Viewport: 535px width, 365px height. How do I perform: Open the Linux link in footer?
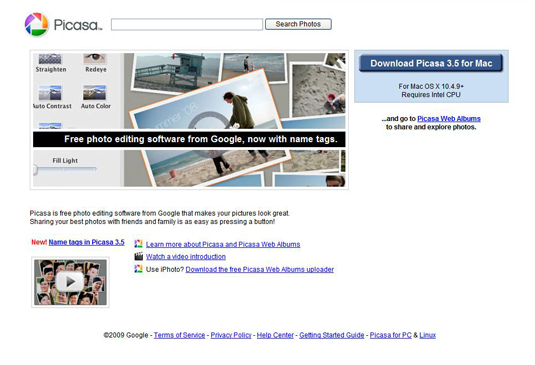(x=428, y=335)
